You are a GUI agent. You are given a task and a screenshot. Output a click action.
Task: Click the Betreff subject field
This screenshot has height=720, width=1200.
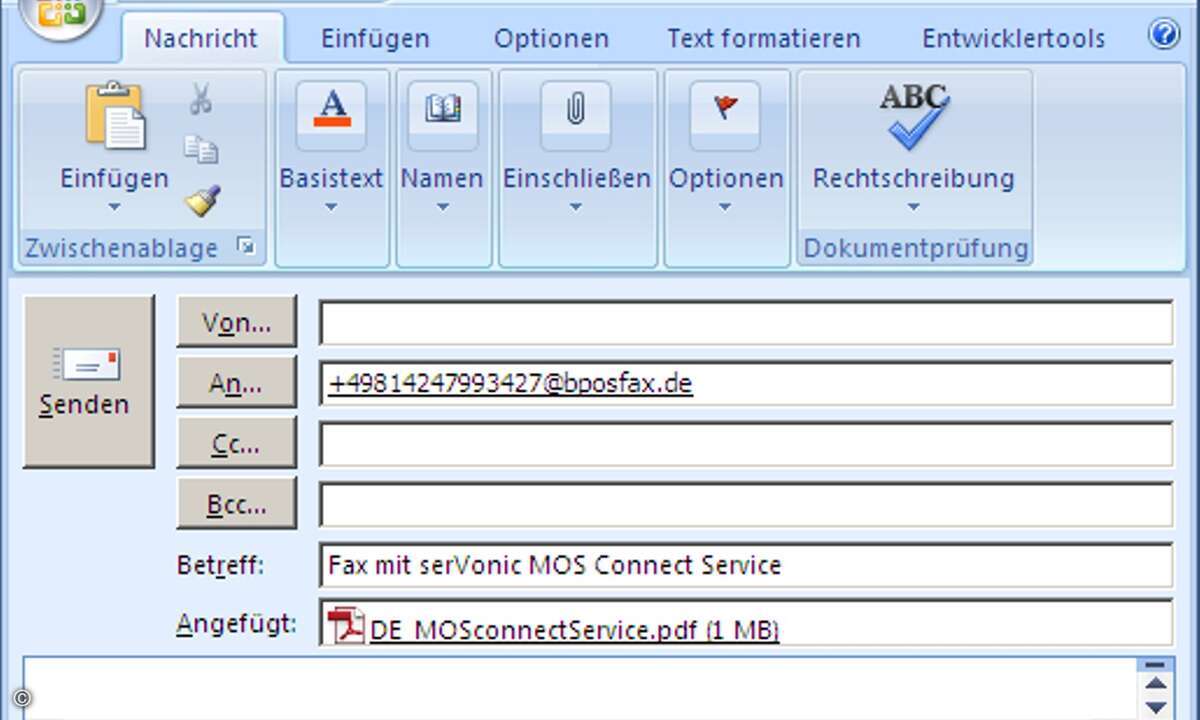[x=746, y=565]
